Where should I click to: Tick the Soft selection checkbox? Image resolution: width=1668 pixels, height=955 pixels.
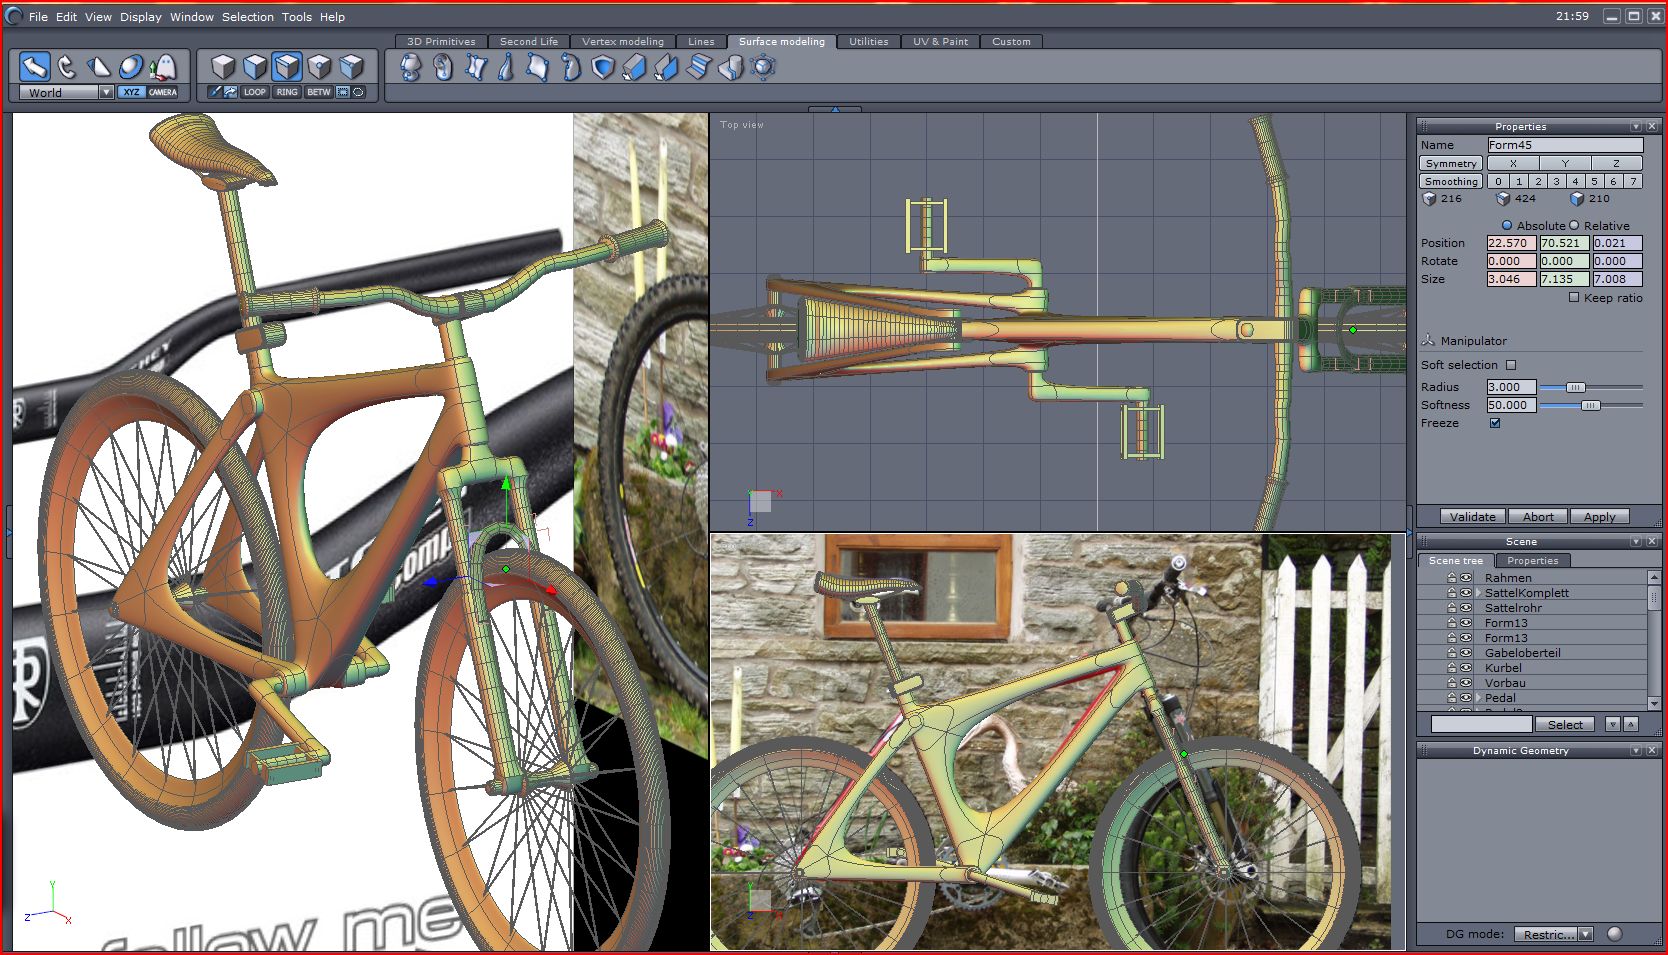pyautogui.click(x=1511, y=365)
